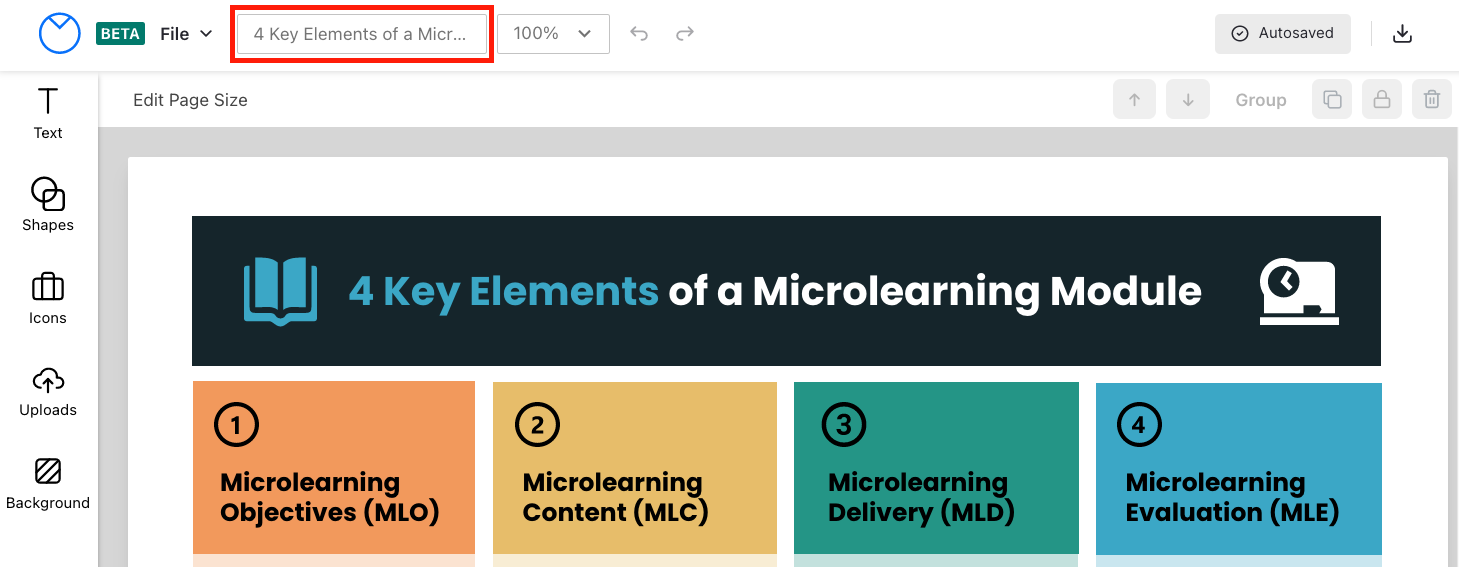
Task: Open the Background settings panel
Action: point(48,482)
